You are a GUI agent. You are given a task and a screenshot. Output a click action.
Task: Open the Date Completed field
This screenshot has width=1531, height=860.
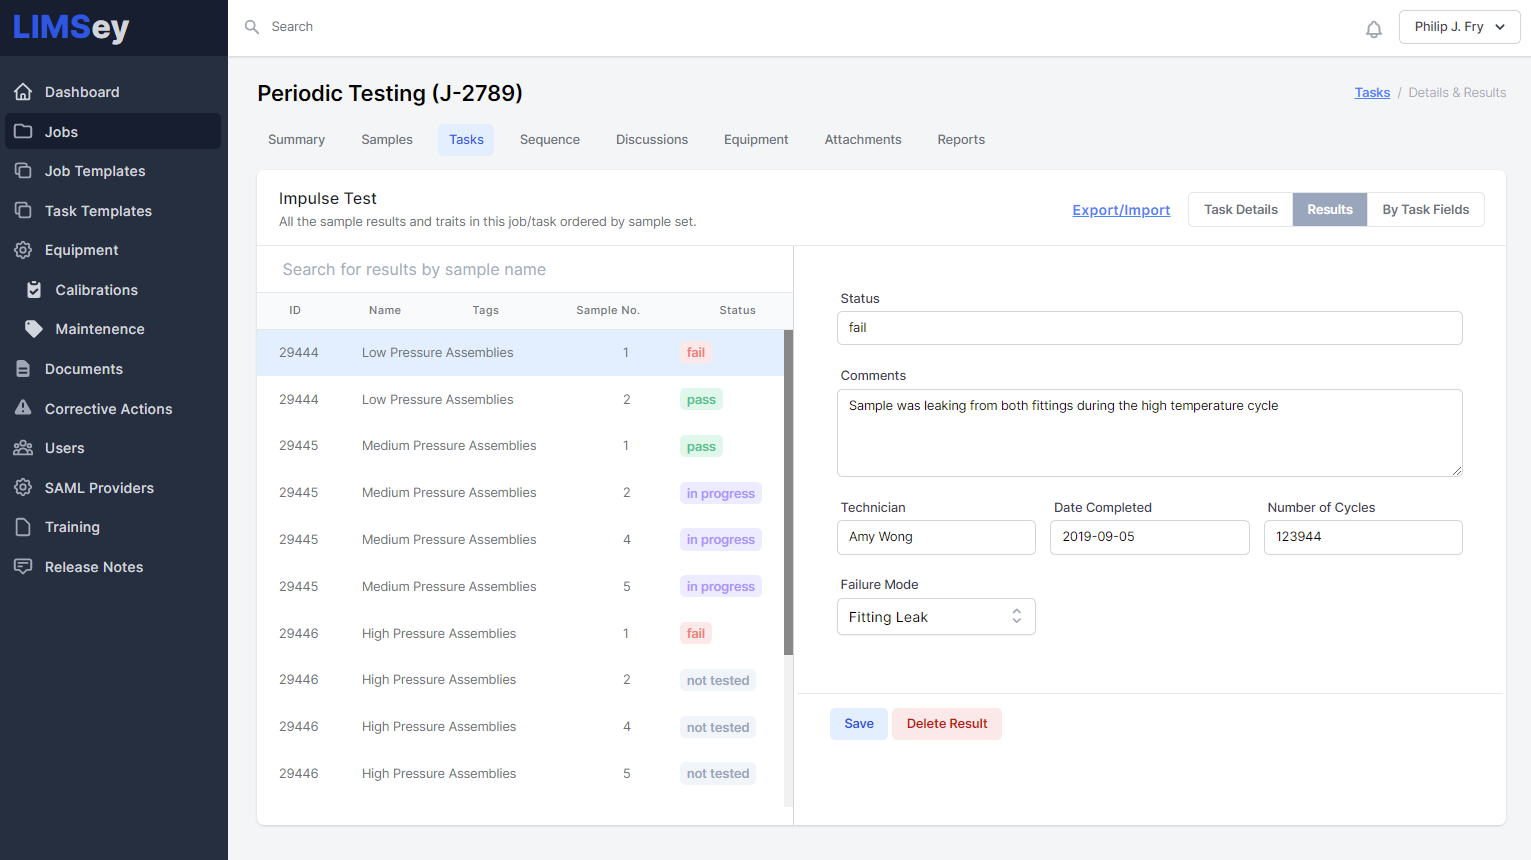pos(1149,537)
